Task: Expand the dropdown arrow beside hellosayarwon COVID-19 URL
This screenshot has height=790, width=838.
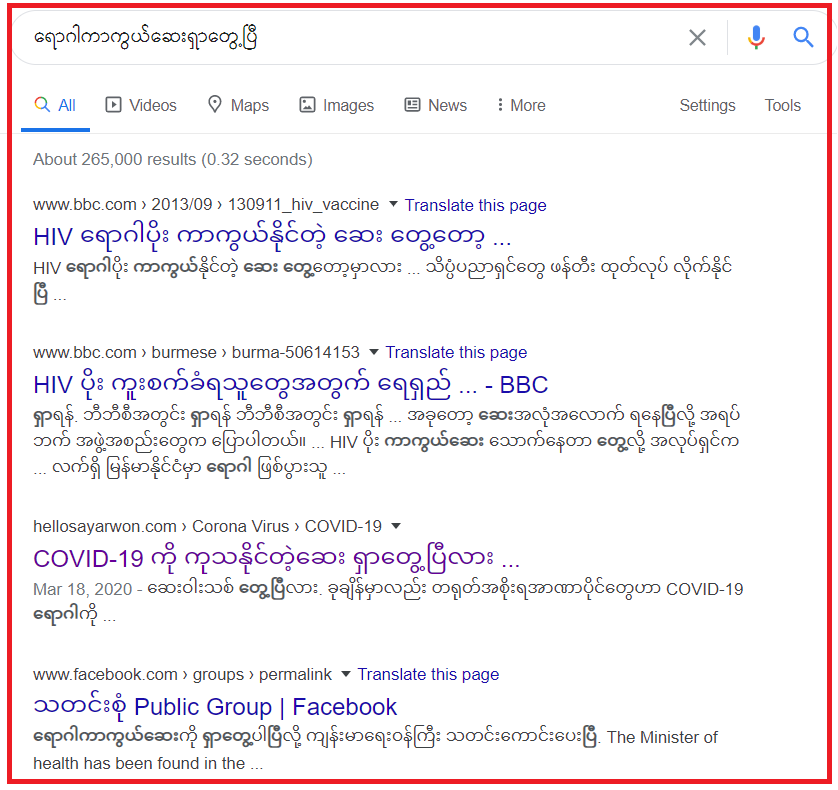Action: tap(396, 526)
